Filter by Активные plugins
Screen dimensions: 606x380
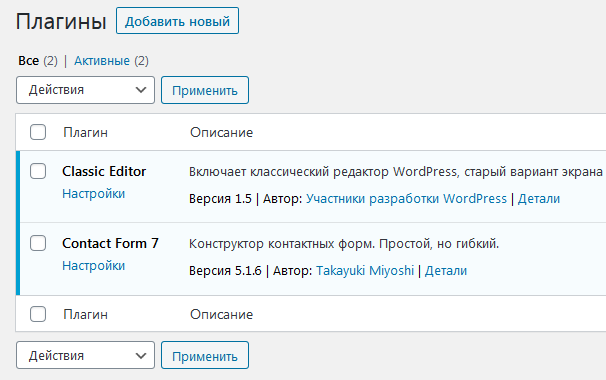[102, 61]
